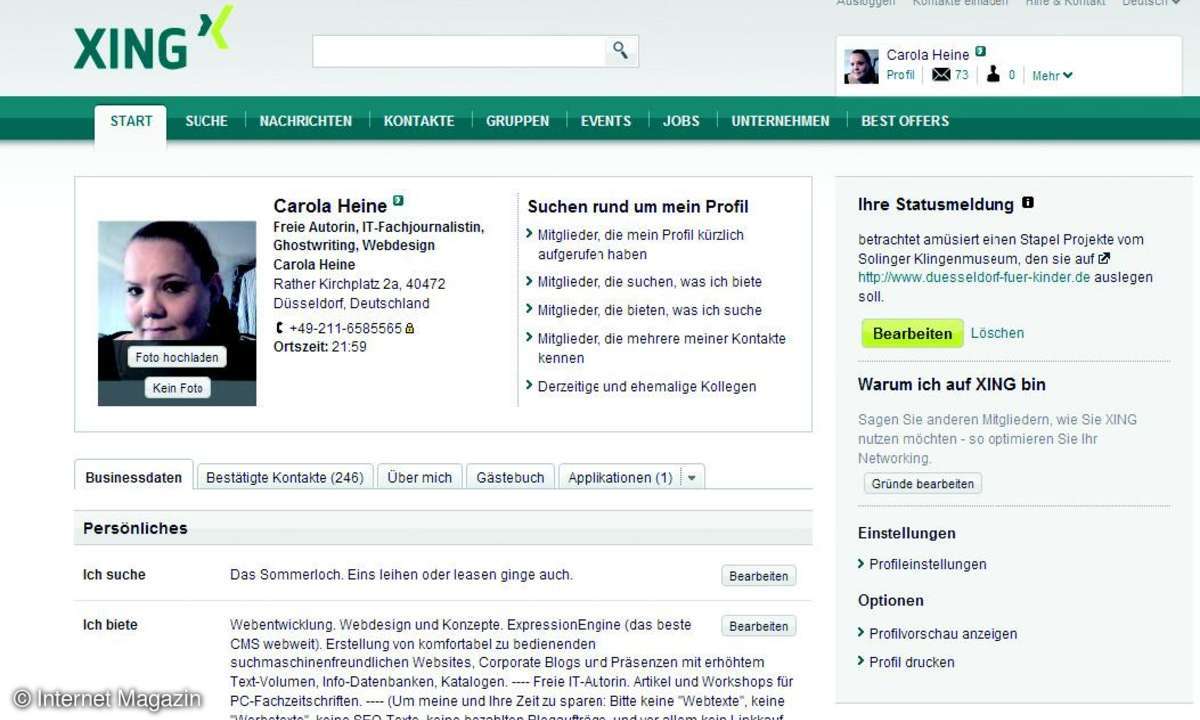Screen dimensions: 1200x720
Task: Open Derzeitige und ehemalige Kollegen link
Action: pos(646,386)
